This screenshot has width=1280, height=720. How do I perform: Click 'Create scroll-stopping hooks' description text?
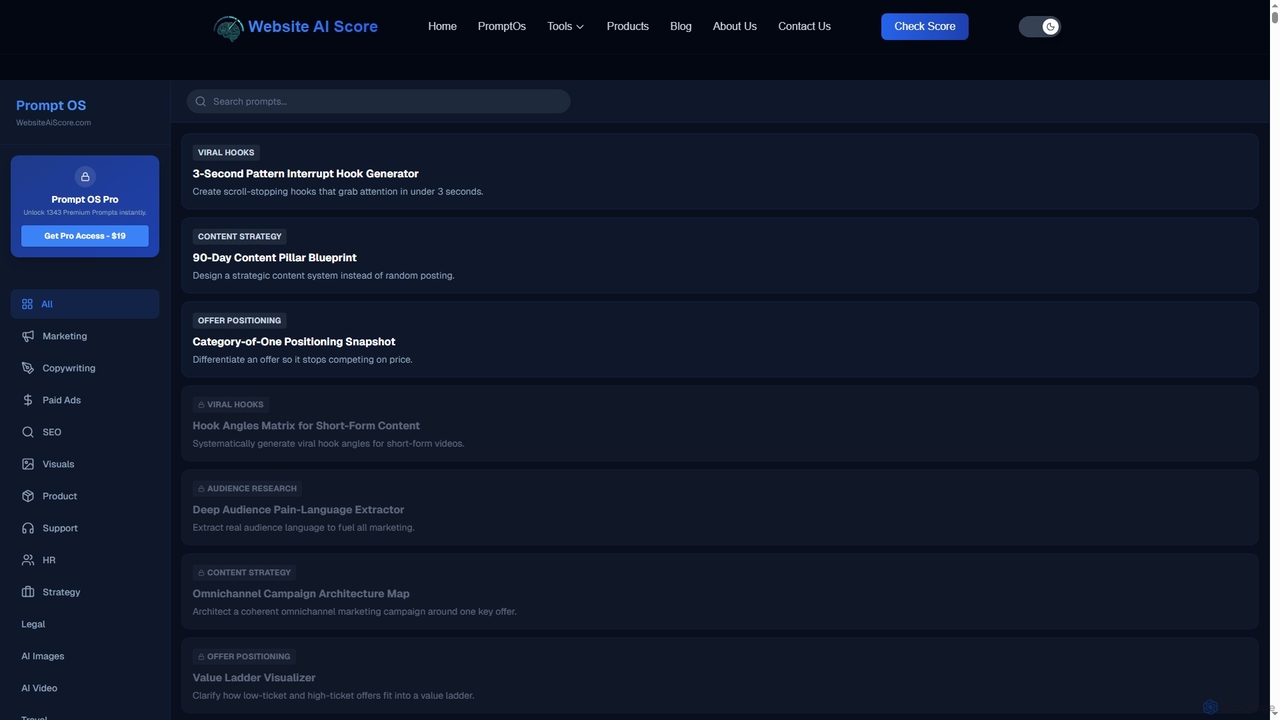pyautogui.click(x=338, y=191)
